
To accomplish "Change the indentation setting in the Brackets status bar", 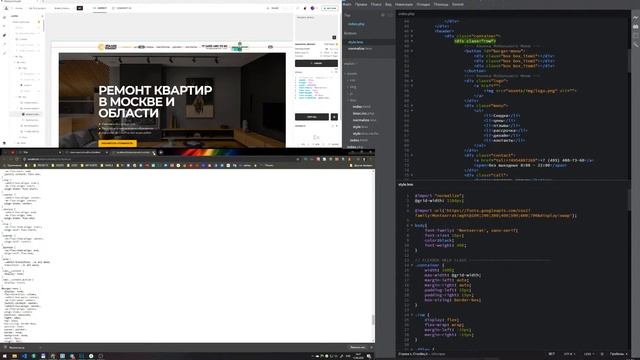I will (x=618, y=354).
